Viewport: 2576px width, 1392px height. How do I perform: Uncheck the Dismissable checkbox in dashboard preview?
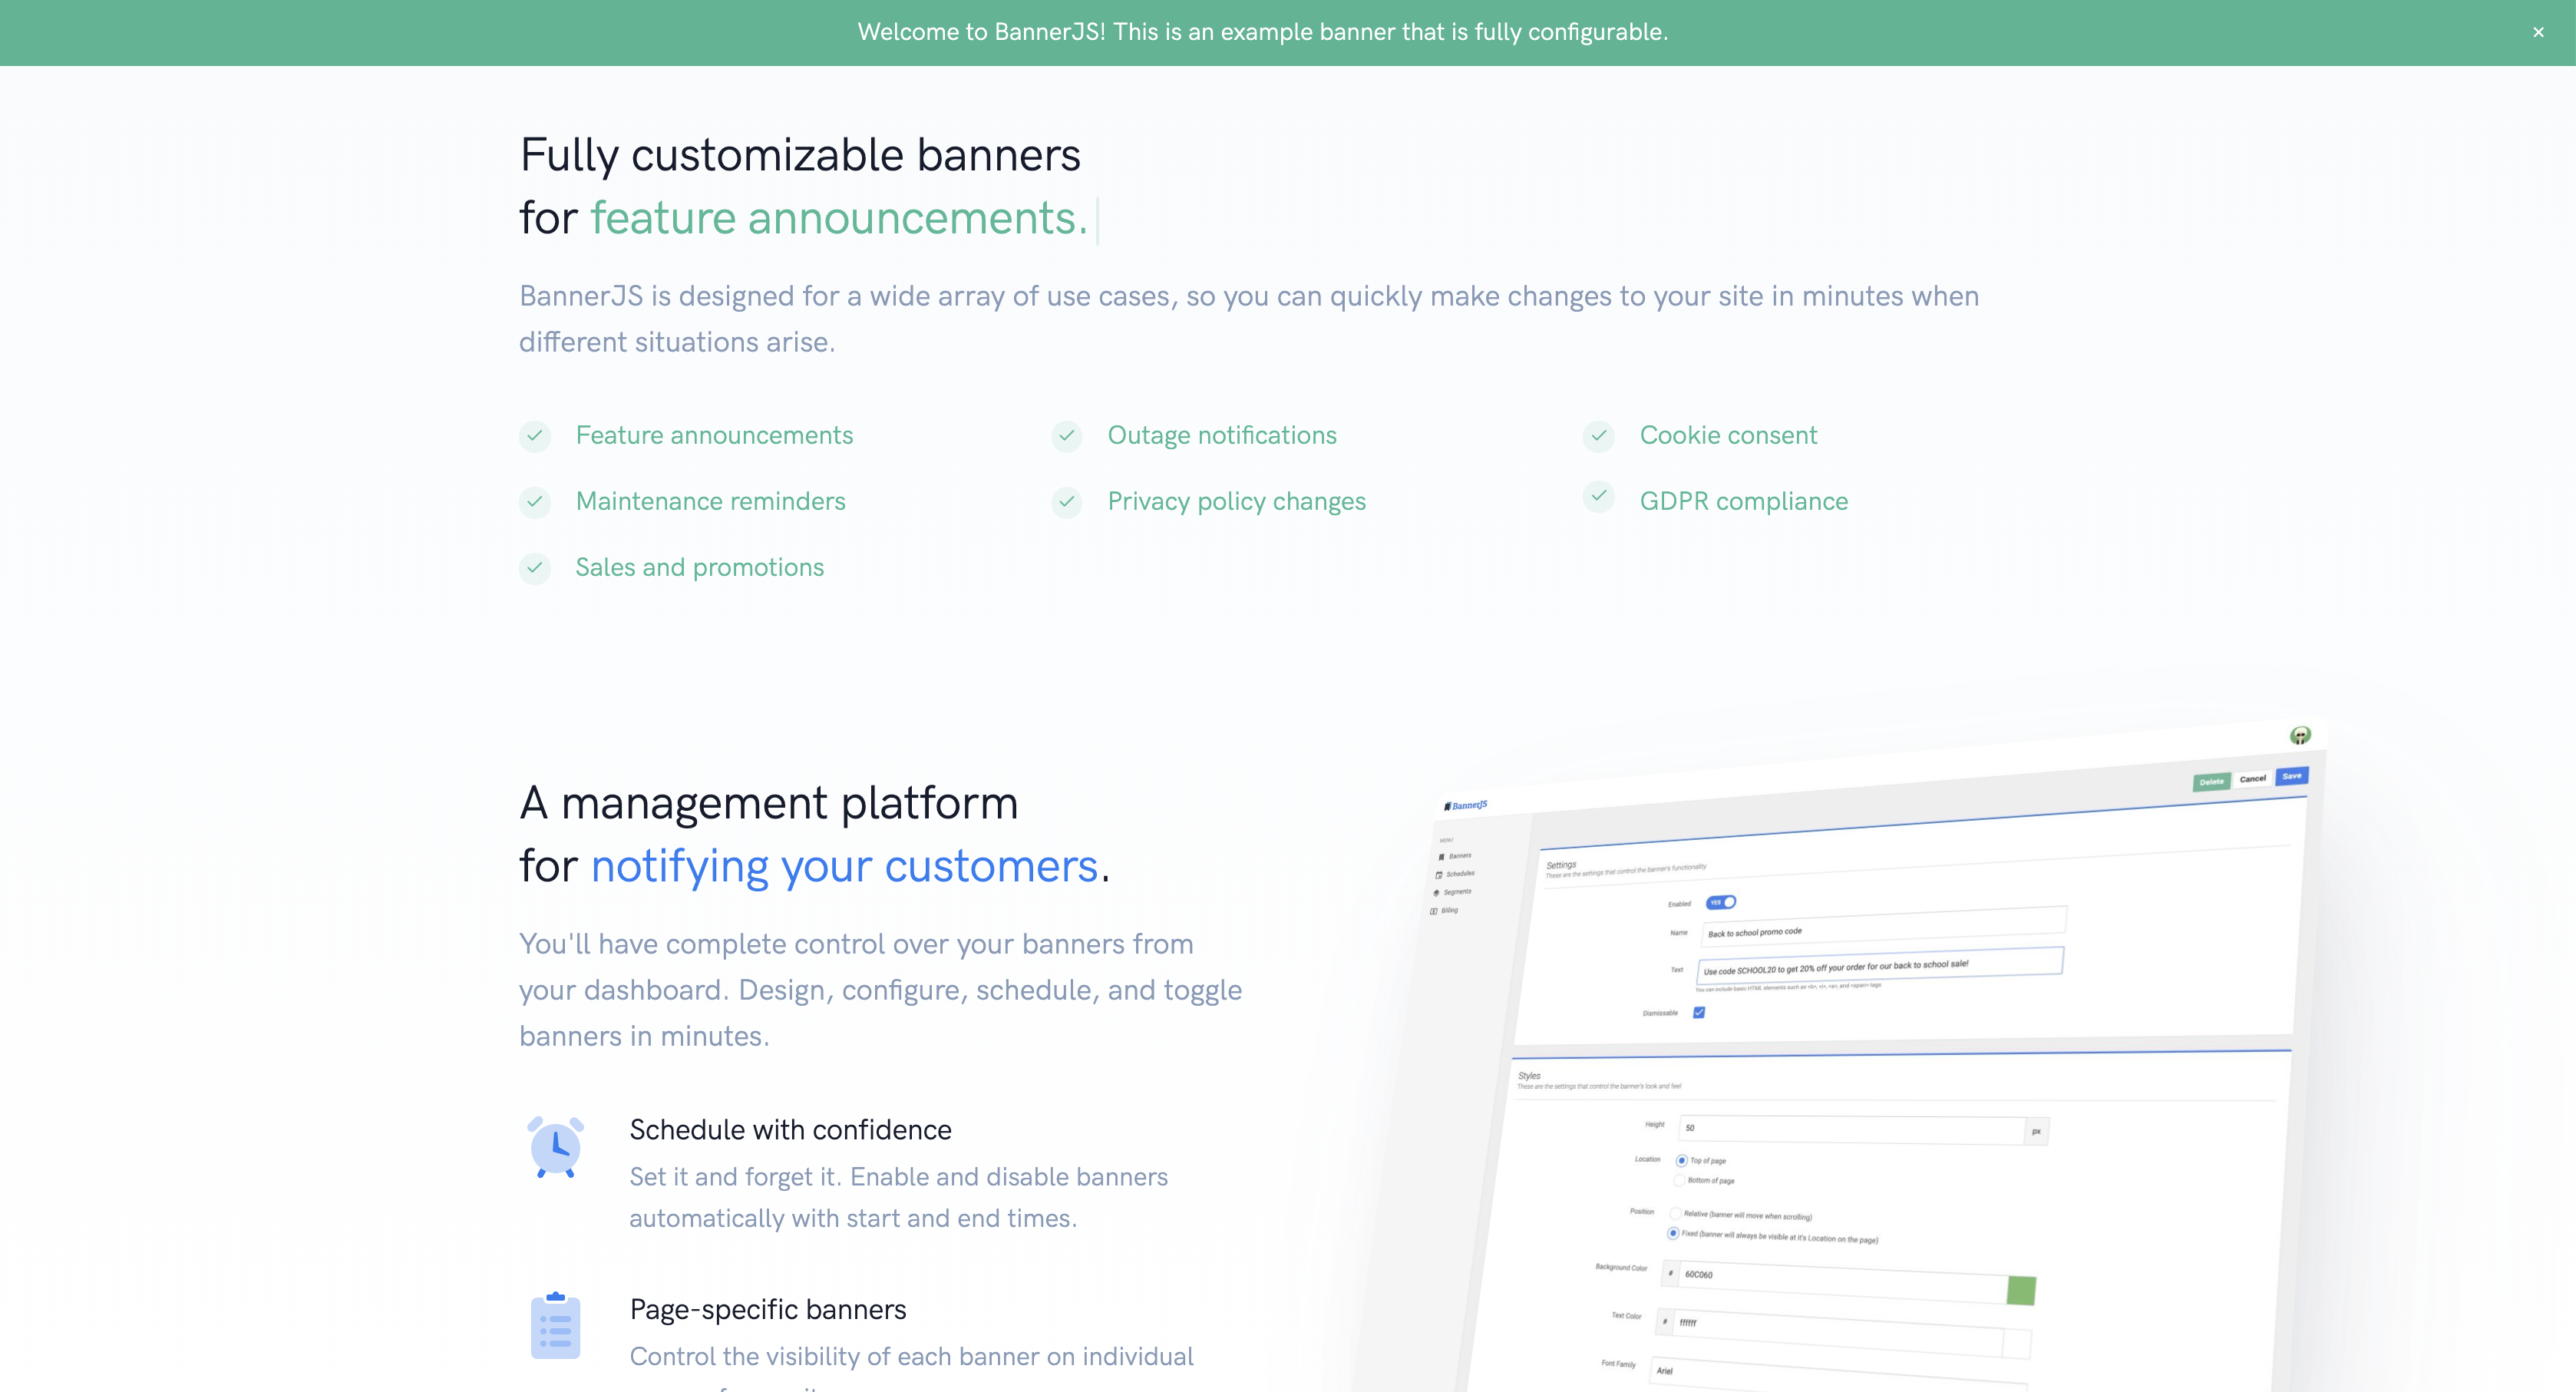[1699, 1012]
